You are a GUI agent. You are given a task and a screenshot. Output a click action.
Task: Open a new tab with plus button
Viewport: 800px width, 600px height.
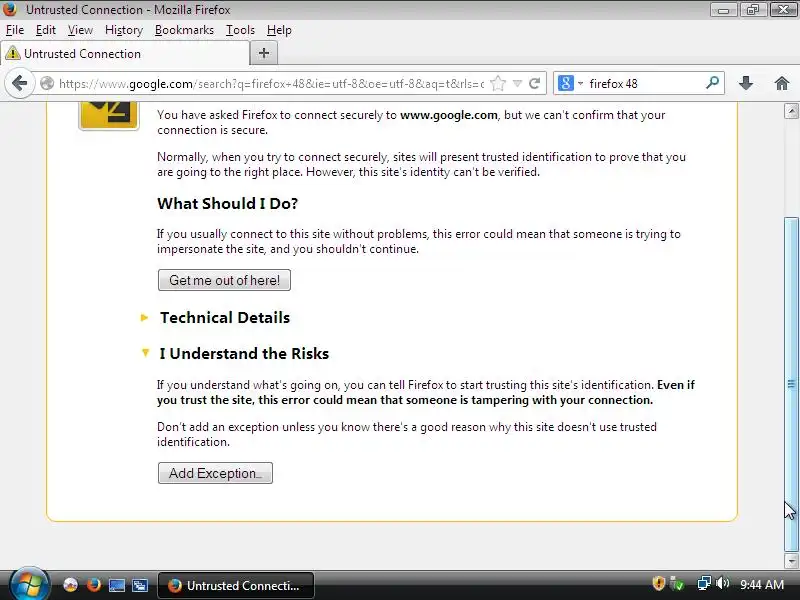[264, 53]
